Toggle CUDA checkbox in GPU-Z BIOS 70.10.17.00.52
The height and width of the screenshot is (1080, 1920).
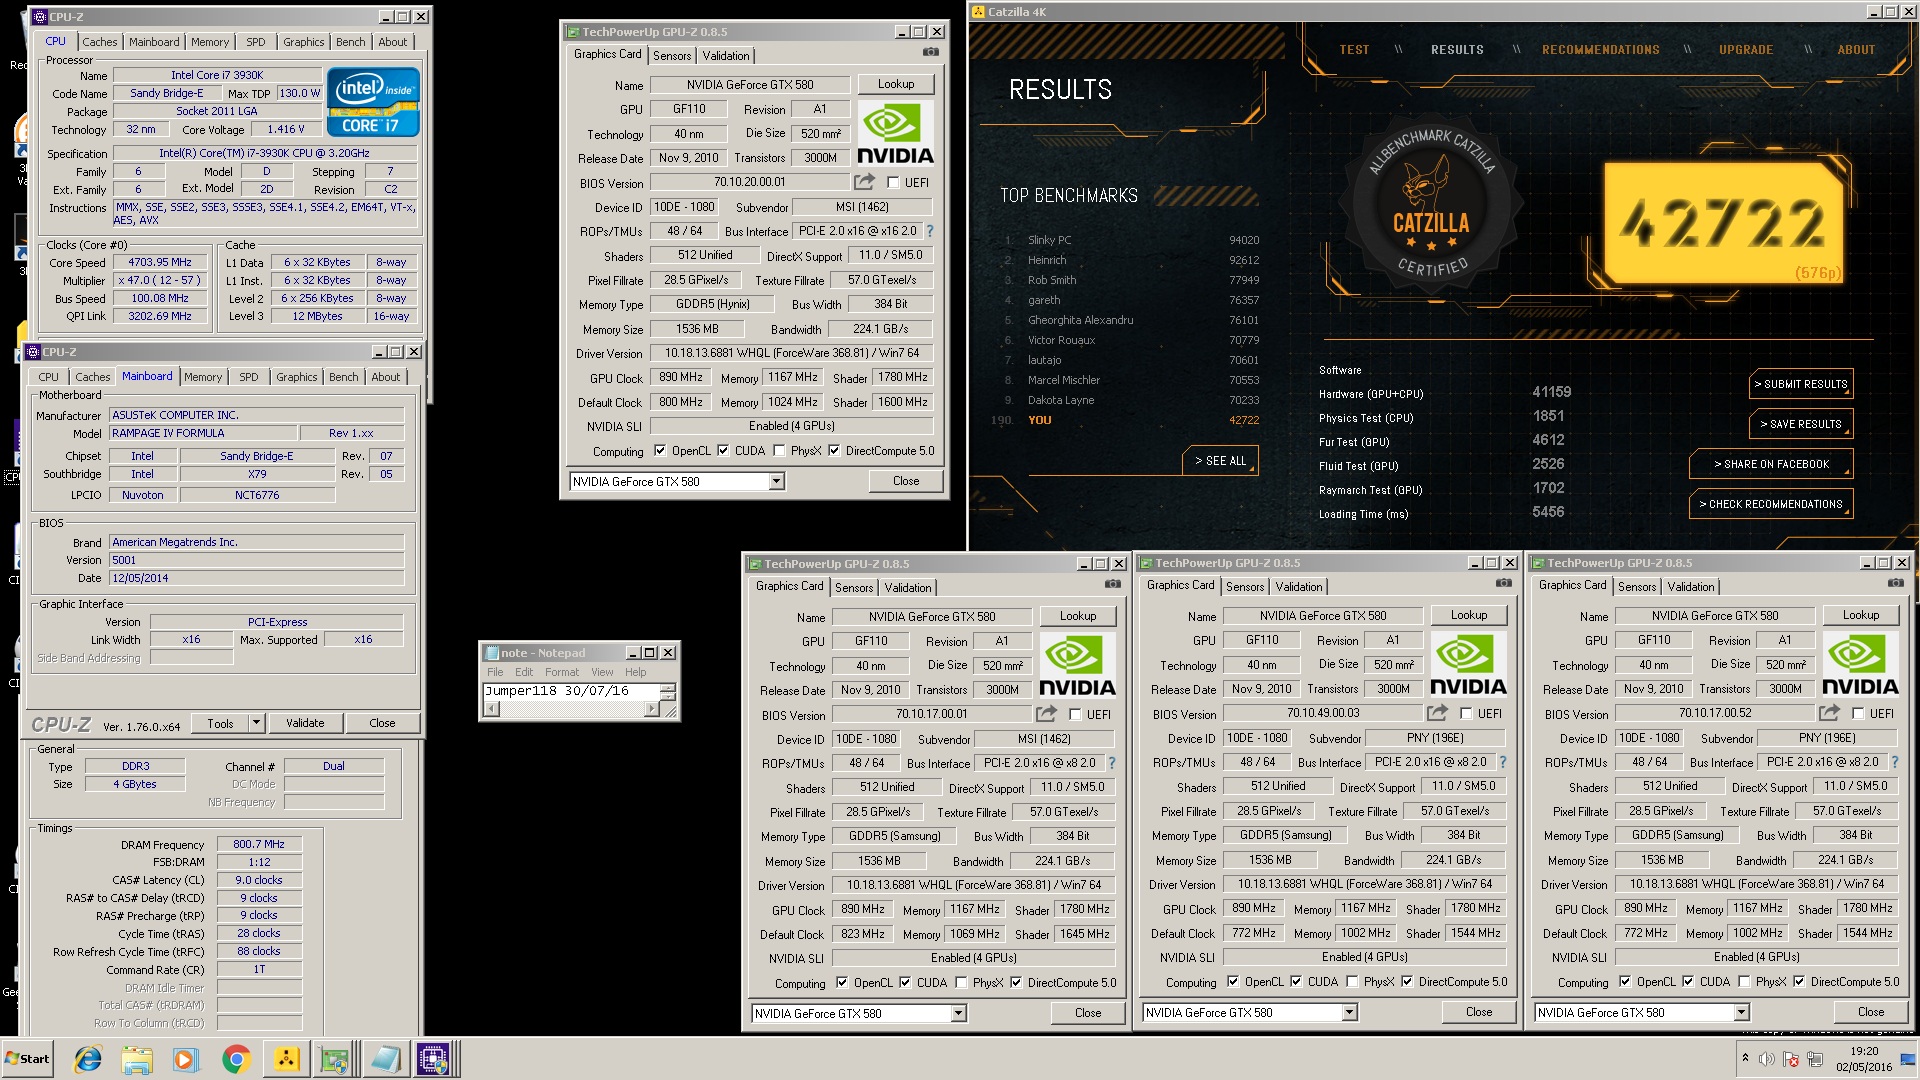1688,982
